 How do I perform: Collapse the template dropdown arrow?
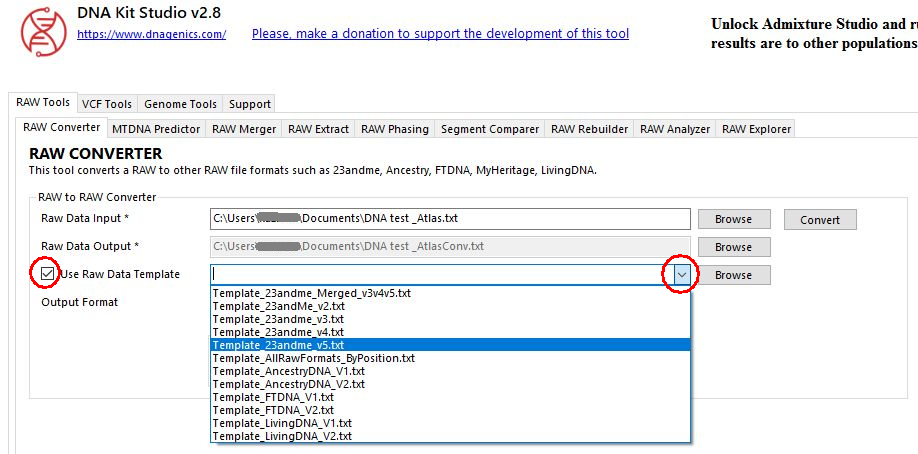point(681,274)
